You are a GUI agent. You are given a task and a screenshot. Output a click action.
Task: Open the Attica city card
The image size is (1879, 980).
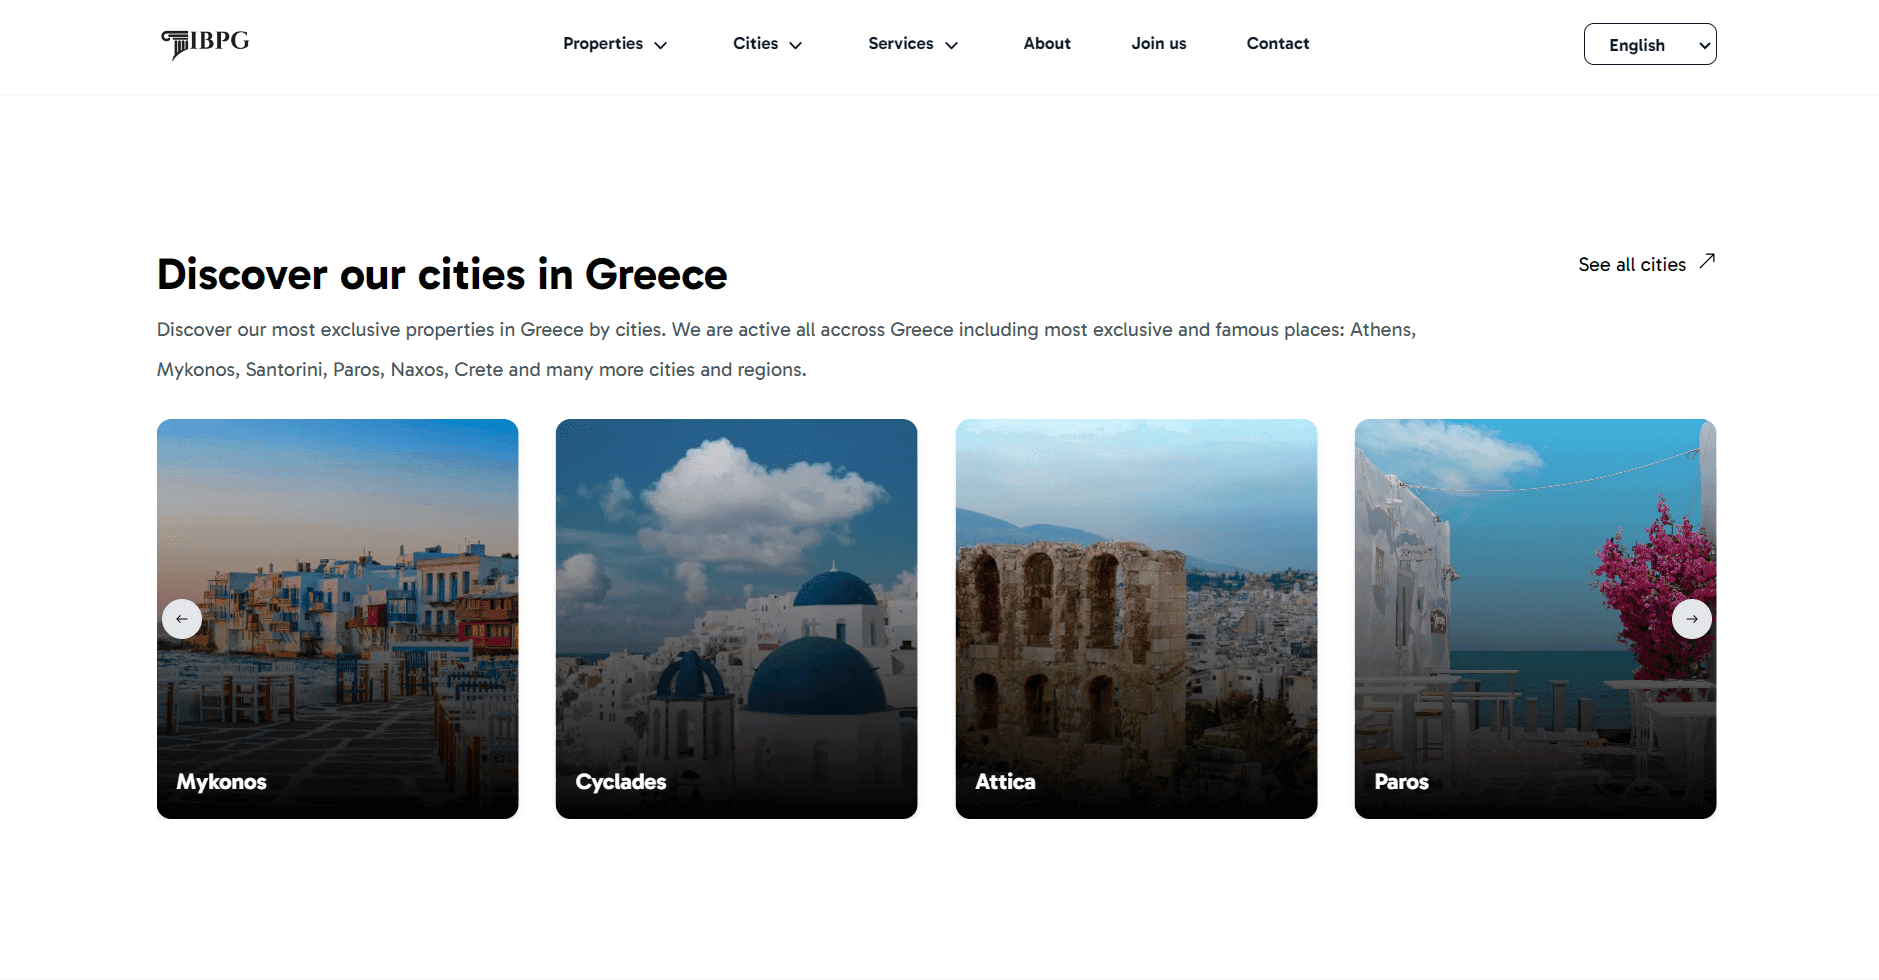(x=1136, y=618)
